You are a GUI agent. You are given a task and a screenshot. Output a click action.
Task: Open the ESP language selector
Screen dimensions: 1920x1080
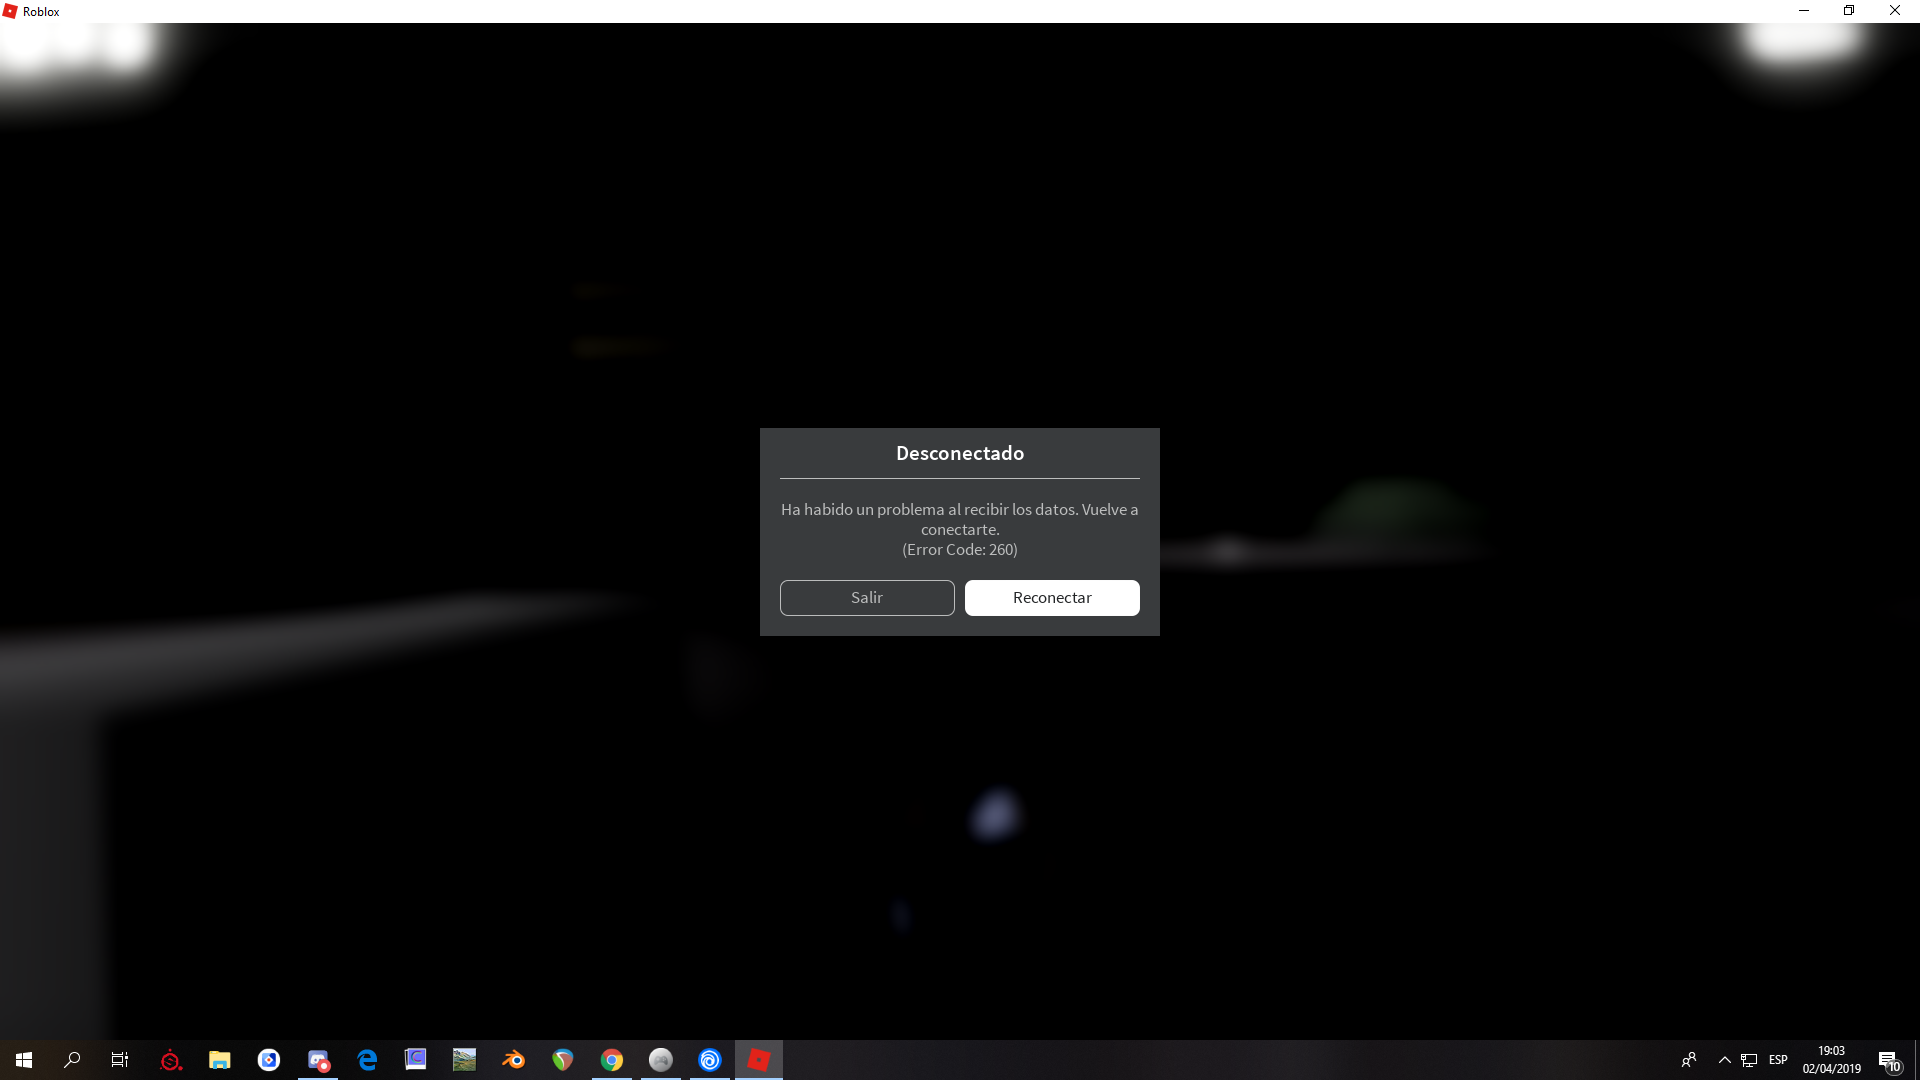click(x=1778, y=1060)
